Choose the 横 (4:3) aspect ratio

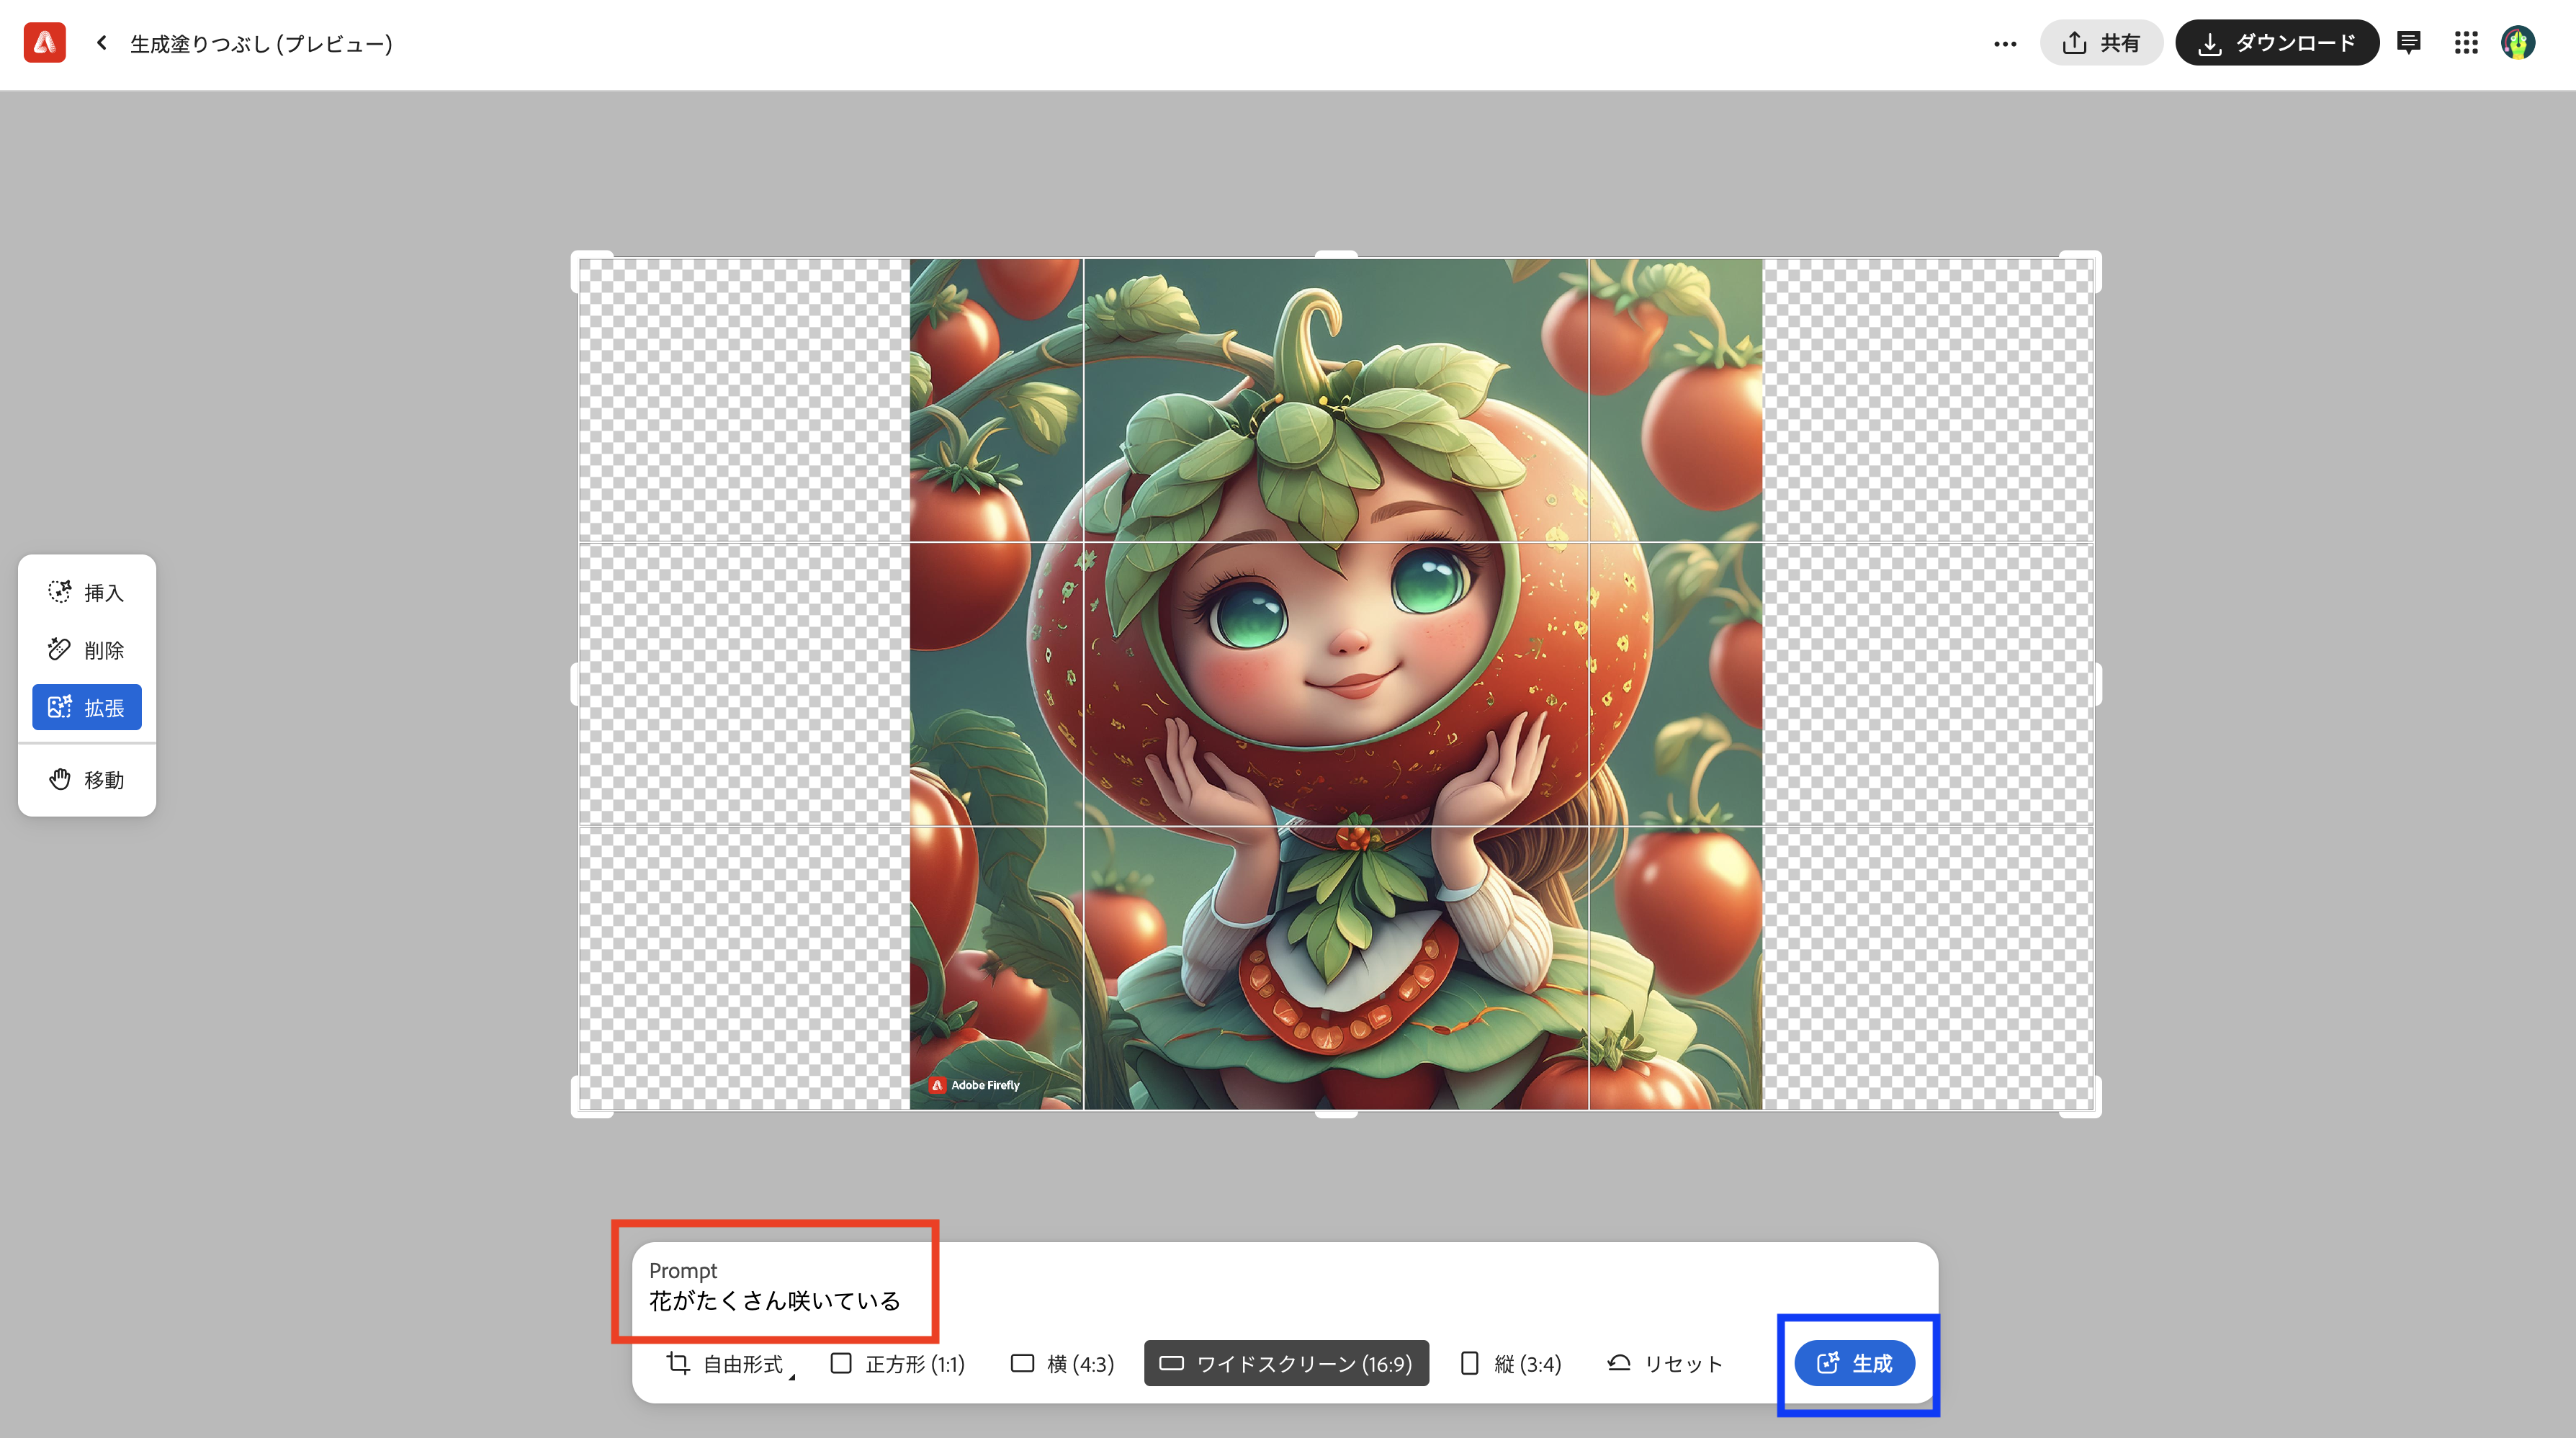[x=1062, y=1363]
